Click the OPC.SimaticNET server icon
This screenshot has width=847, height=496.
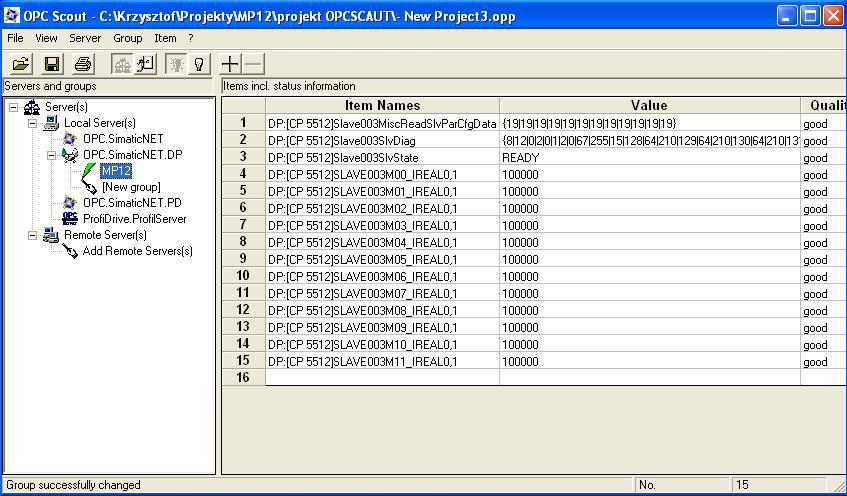70,139
